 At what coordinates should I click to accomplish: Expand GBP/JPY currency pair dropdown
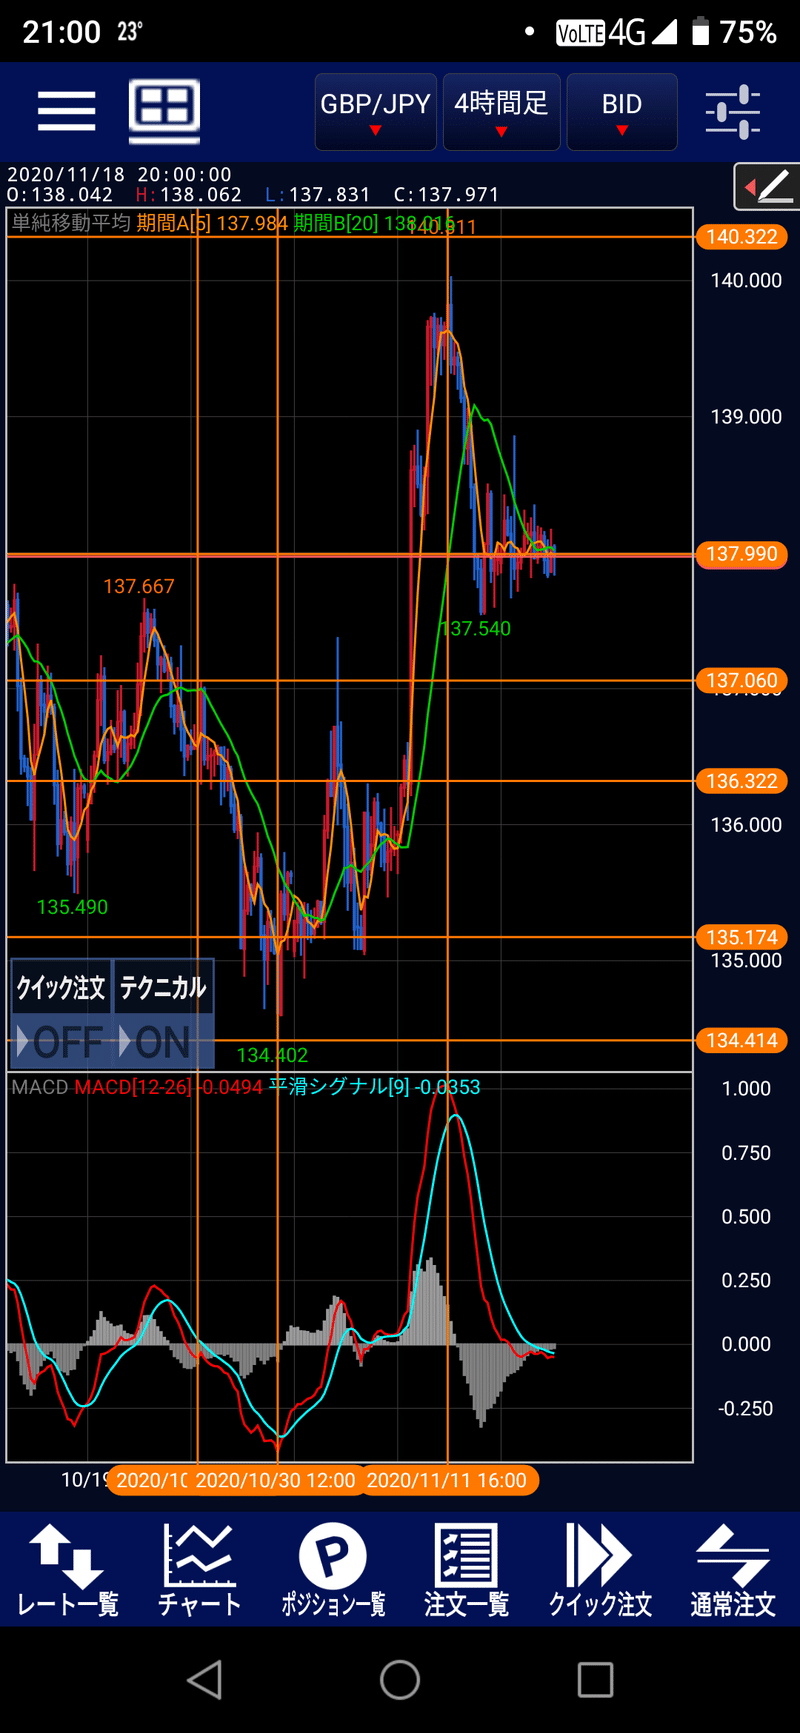pyautogui.click(x=376, y=112)
